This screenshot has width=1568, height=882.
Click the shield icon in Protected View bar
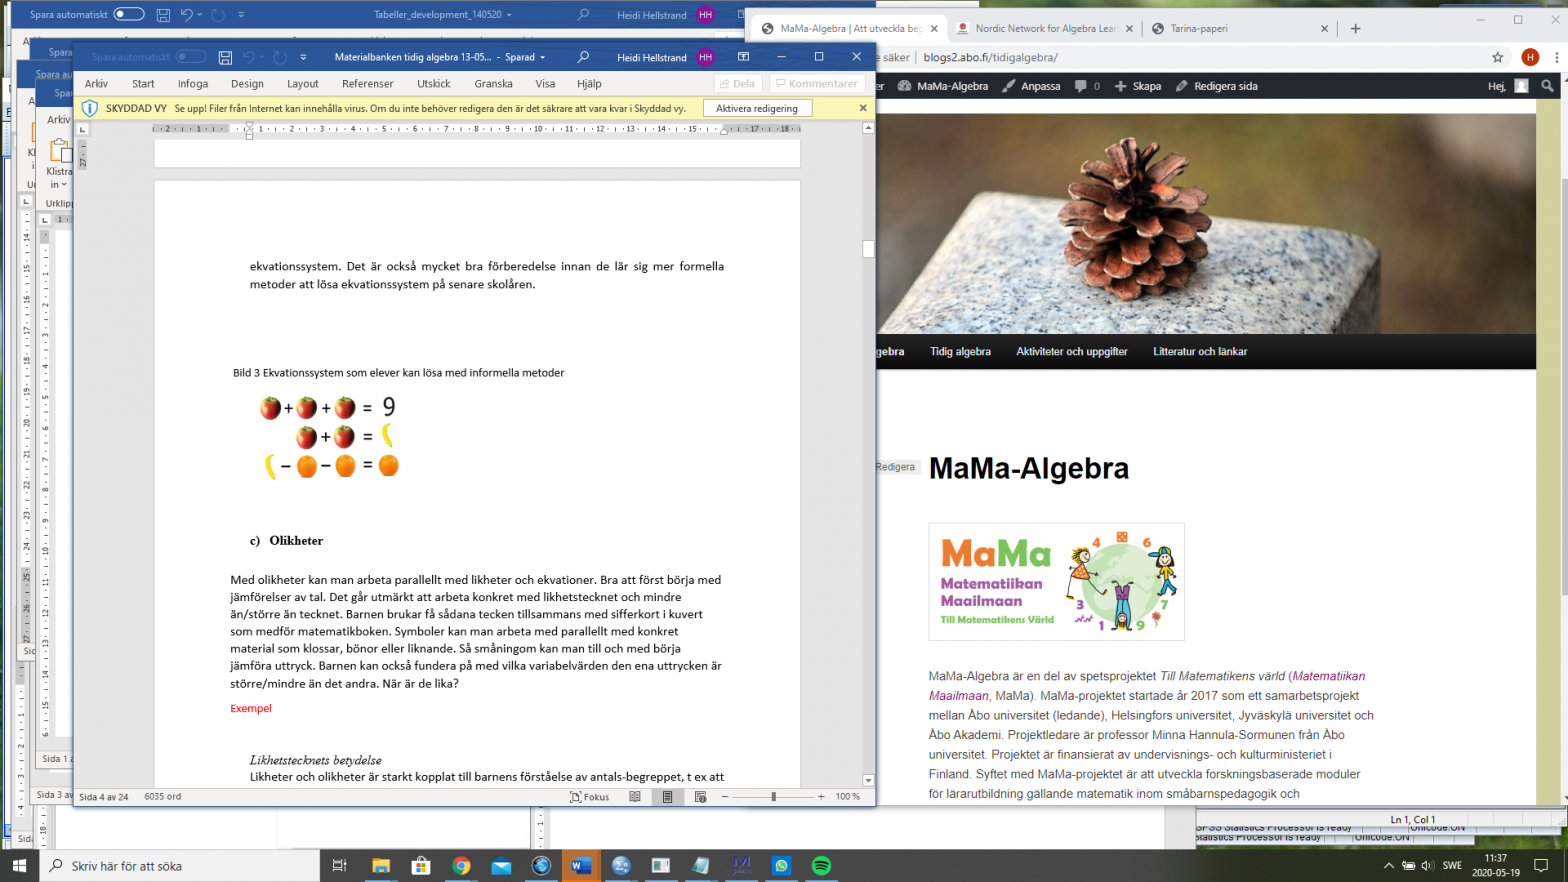pyautogui.click(x=89, y=108)
